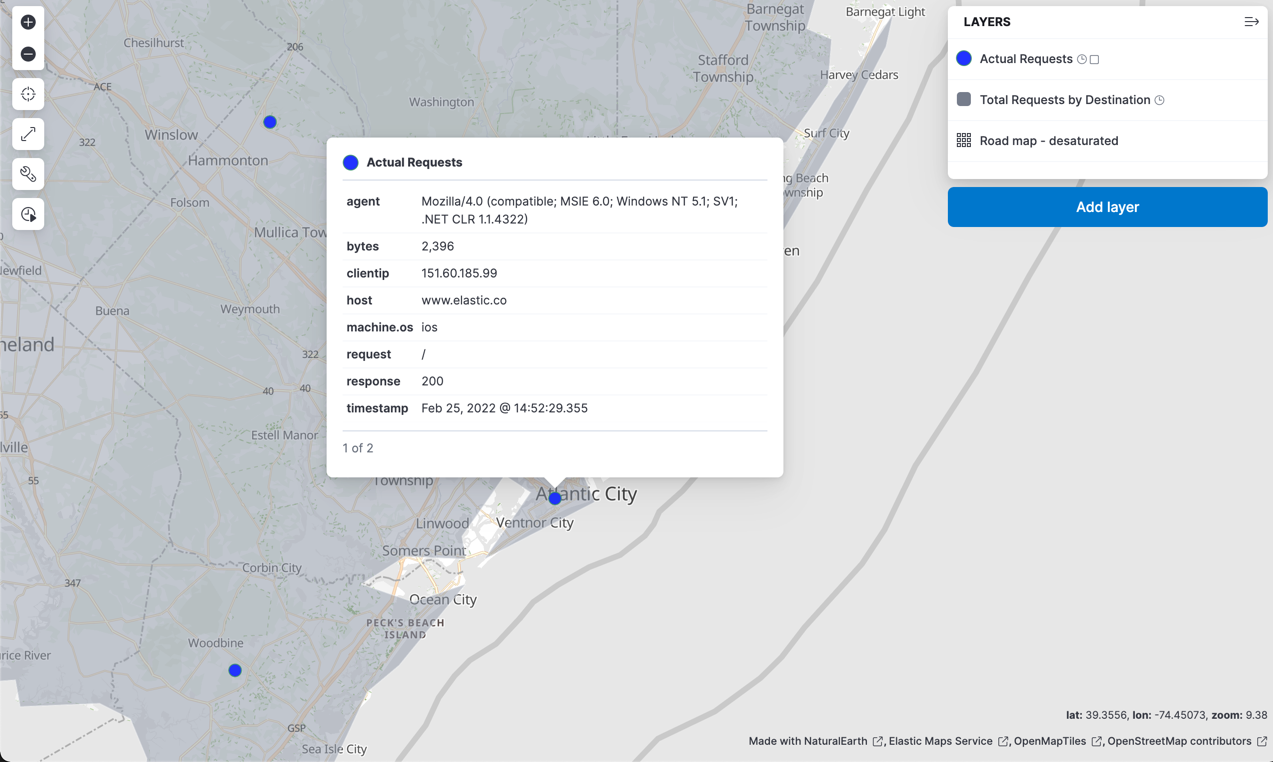Open Total Requests by Destination layer menu
Screen dimensions: 1273x762
[x=1064, y=100]
